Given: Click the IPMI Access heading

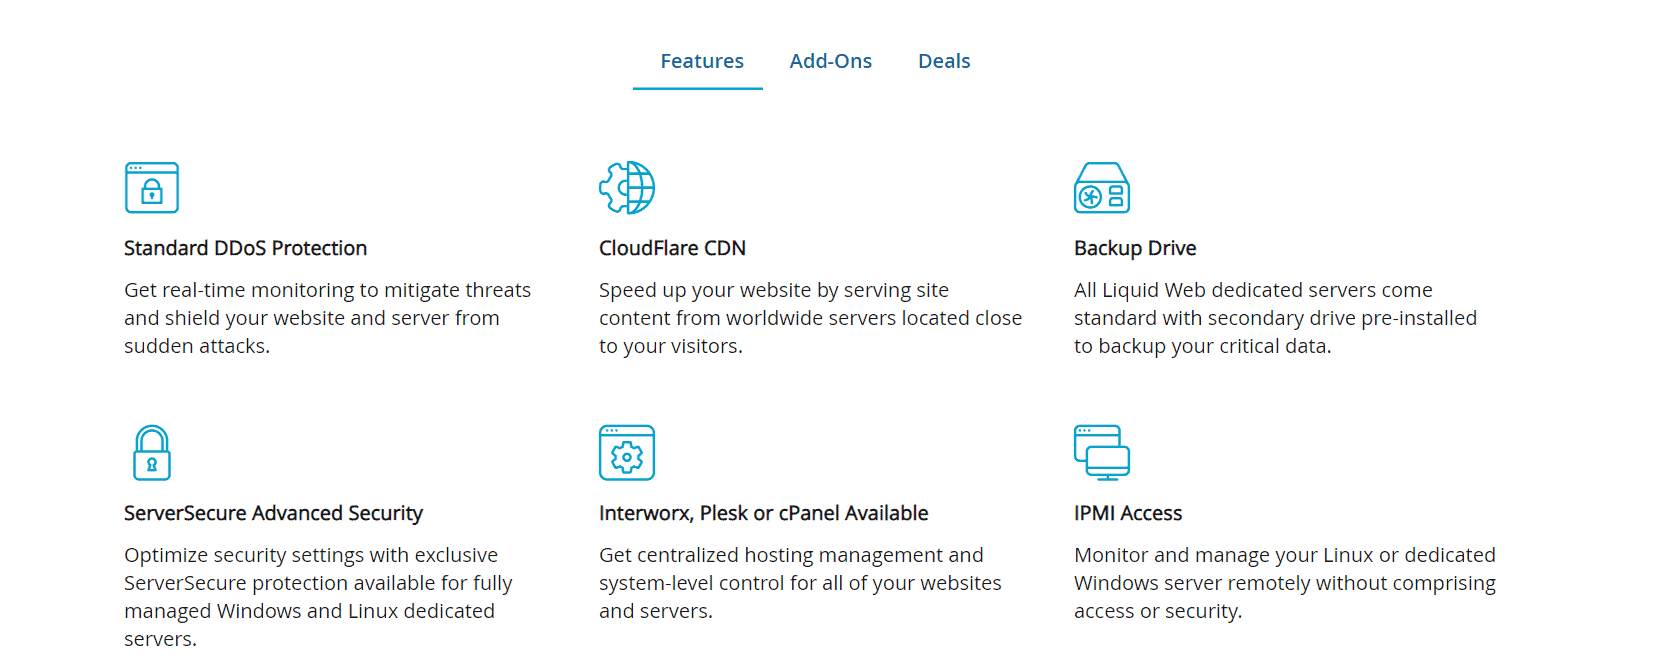Looking at the screenshot, I should (x=1128, y=513).
